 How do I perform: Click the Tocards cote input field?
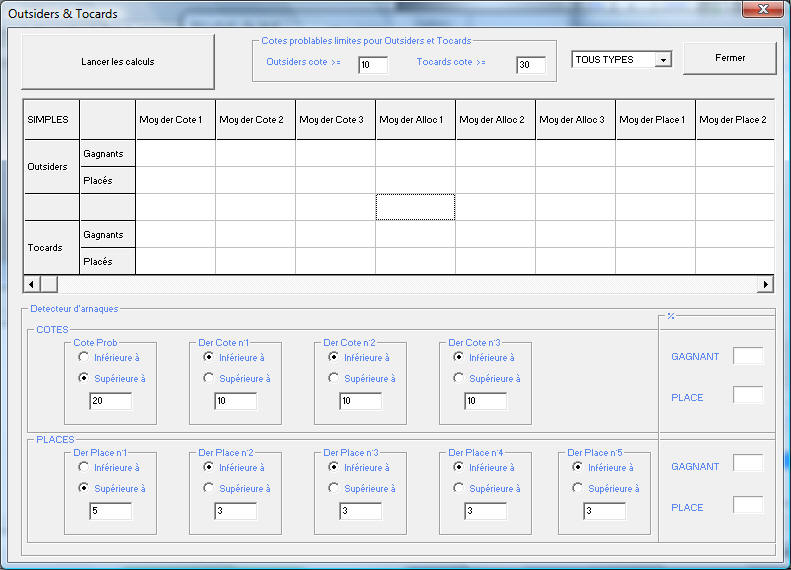click(530, 65)
